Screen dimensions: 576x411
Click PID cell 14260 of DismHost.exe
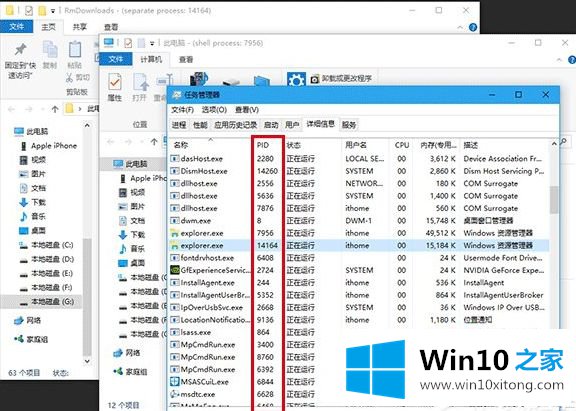click(267, 171)
